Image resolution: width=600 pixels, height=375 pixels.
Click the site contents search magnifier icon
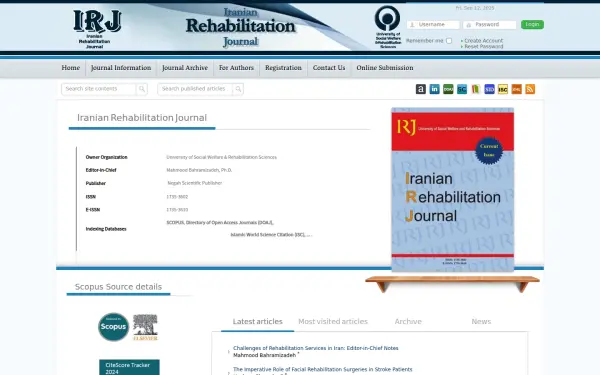142,89
